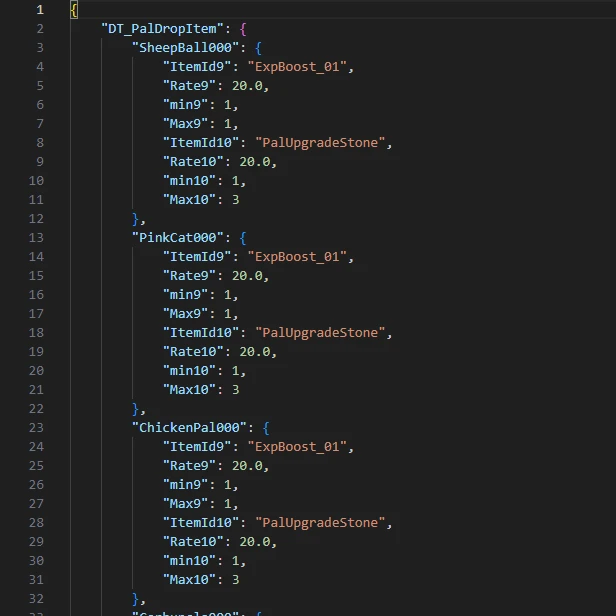The height and width of the screenshot is (616, 616).
Task: Click "ExpBoost_01" value on line 4
Action: (x=297, y=67)
